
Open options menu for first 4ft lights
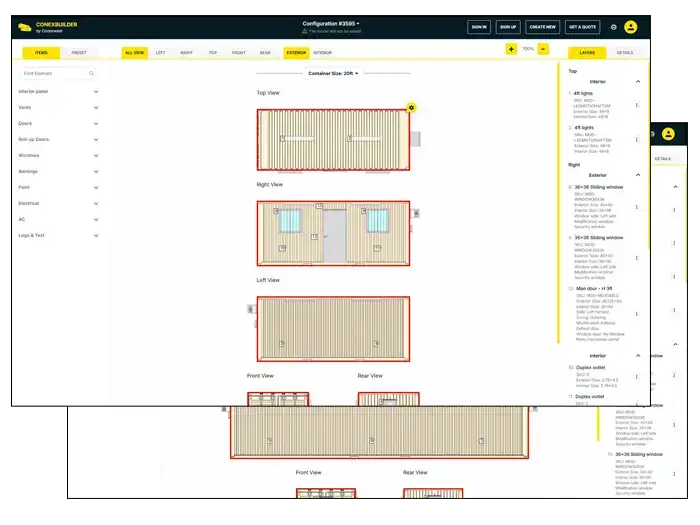[637, 105]
